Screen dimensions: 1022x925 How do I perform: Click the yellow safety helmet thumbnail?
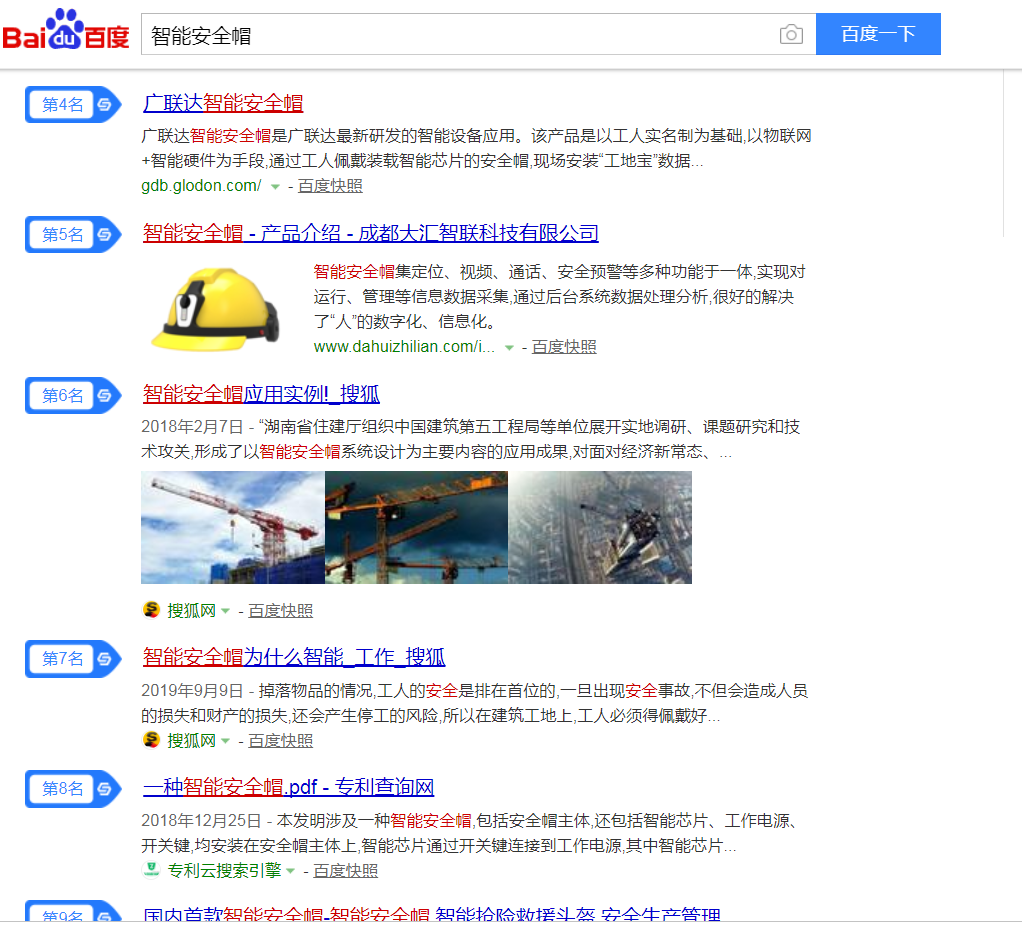[215, 309]
